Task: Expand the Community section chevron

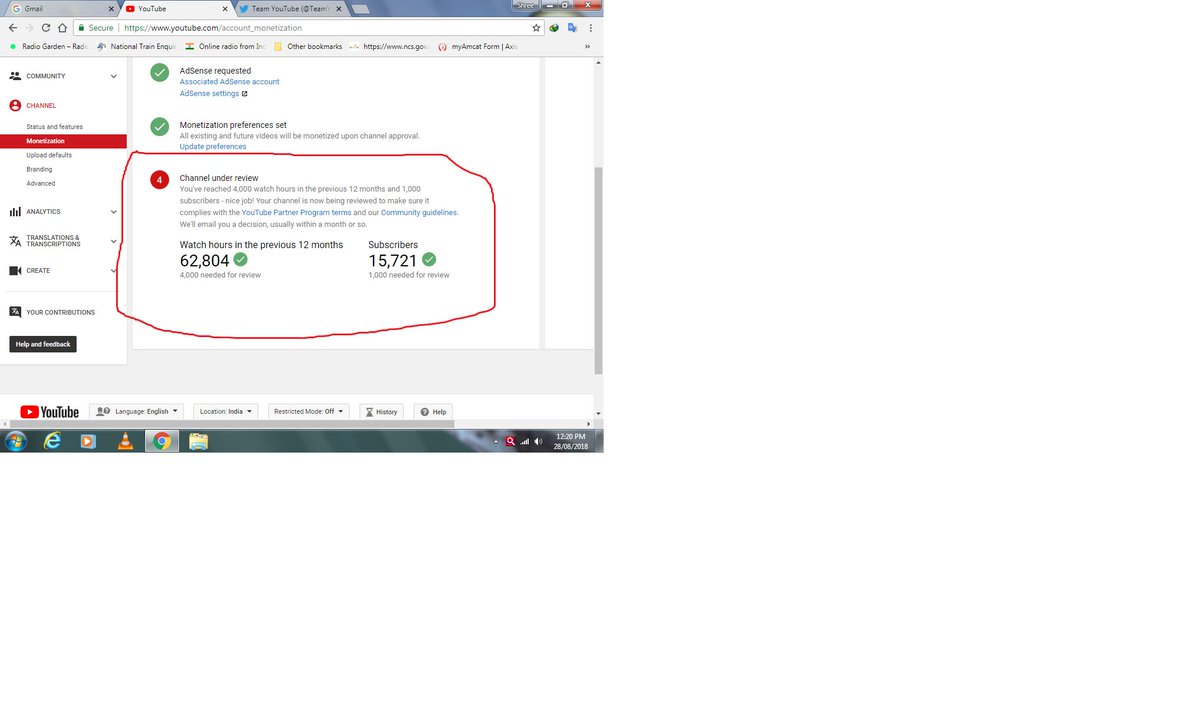Action: pos(114,76)
